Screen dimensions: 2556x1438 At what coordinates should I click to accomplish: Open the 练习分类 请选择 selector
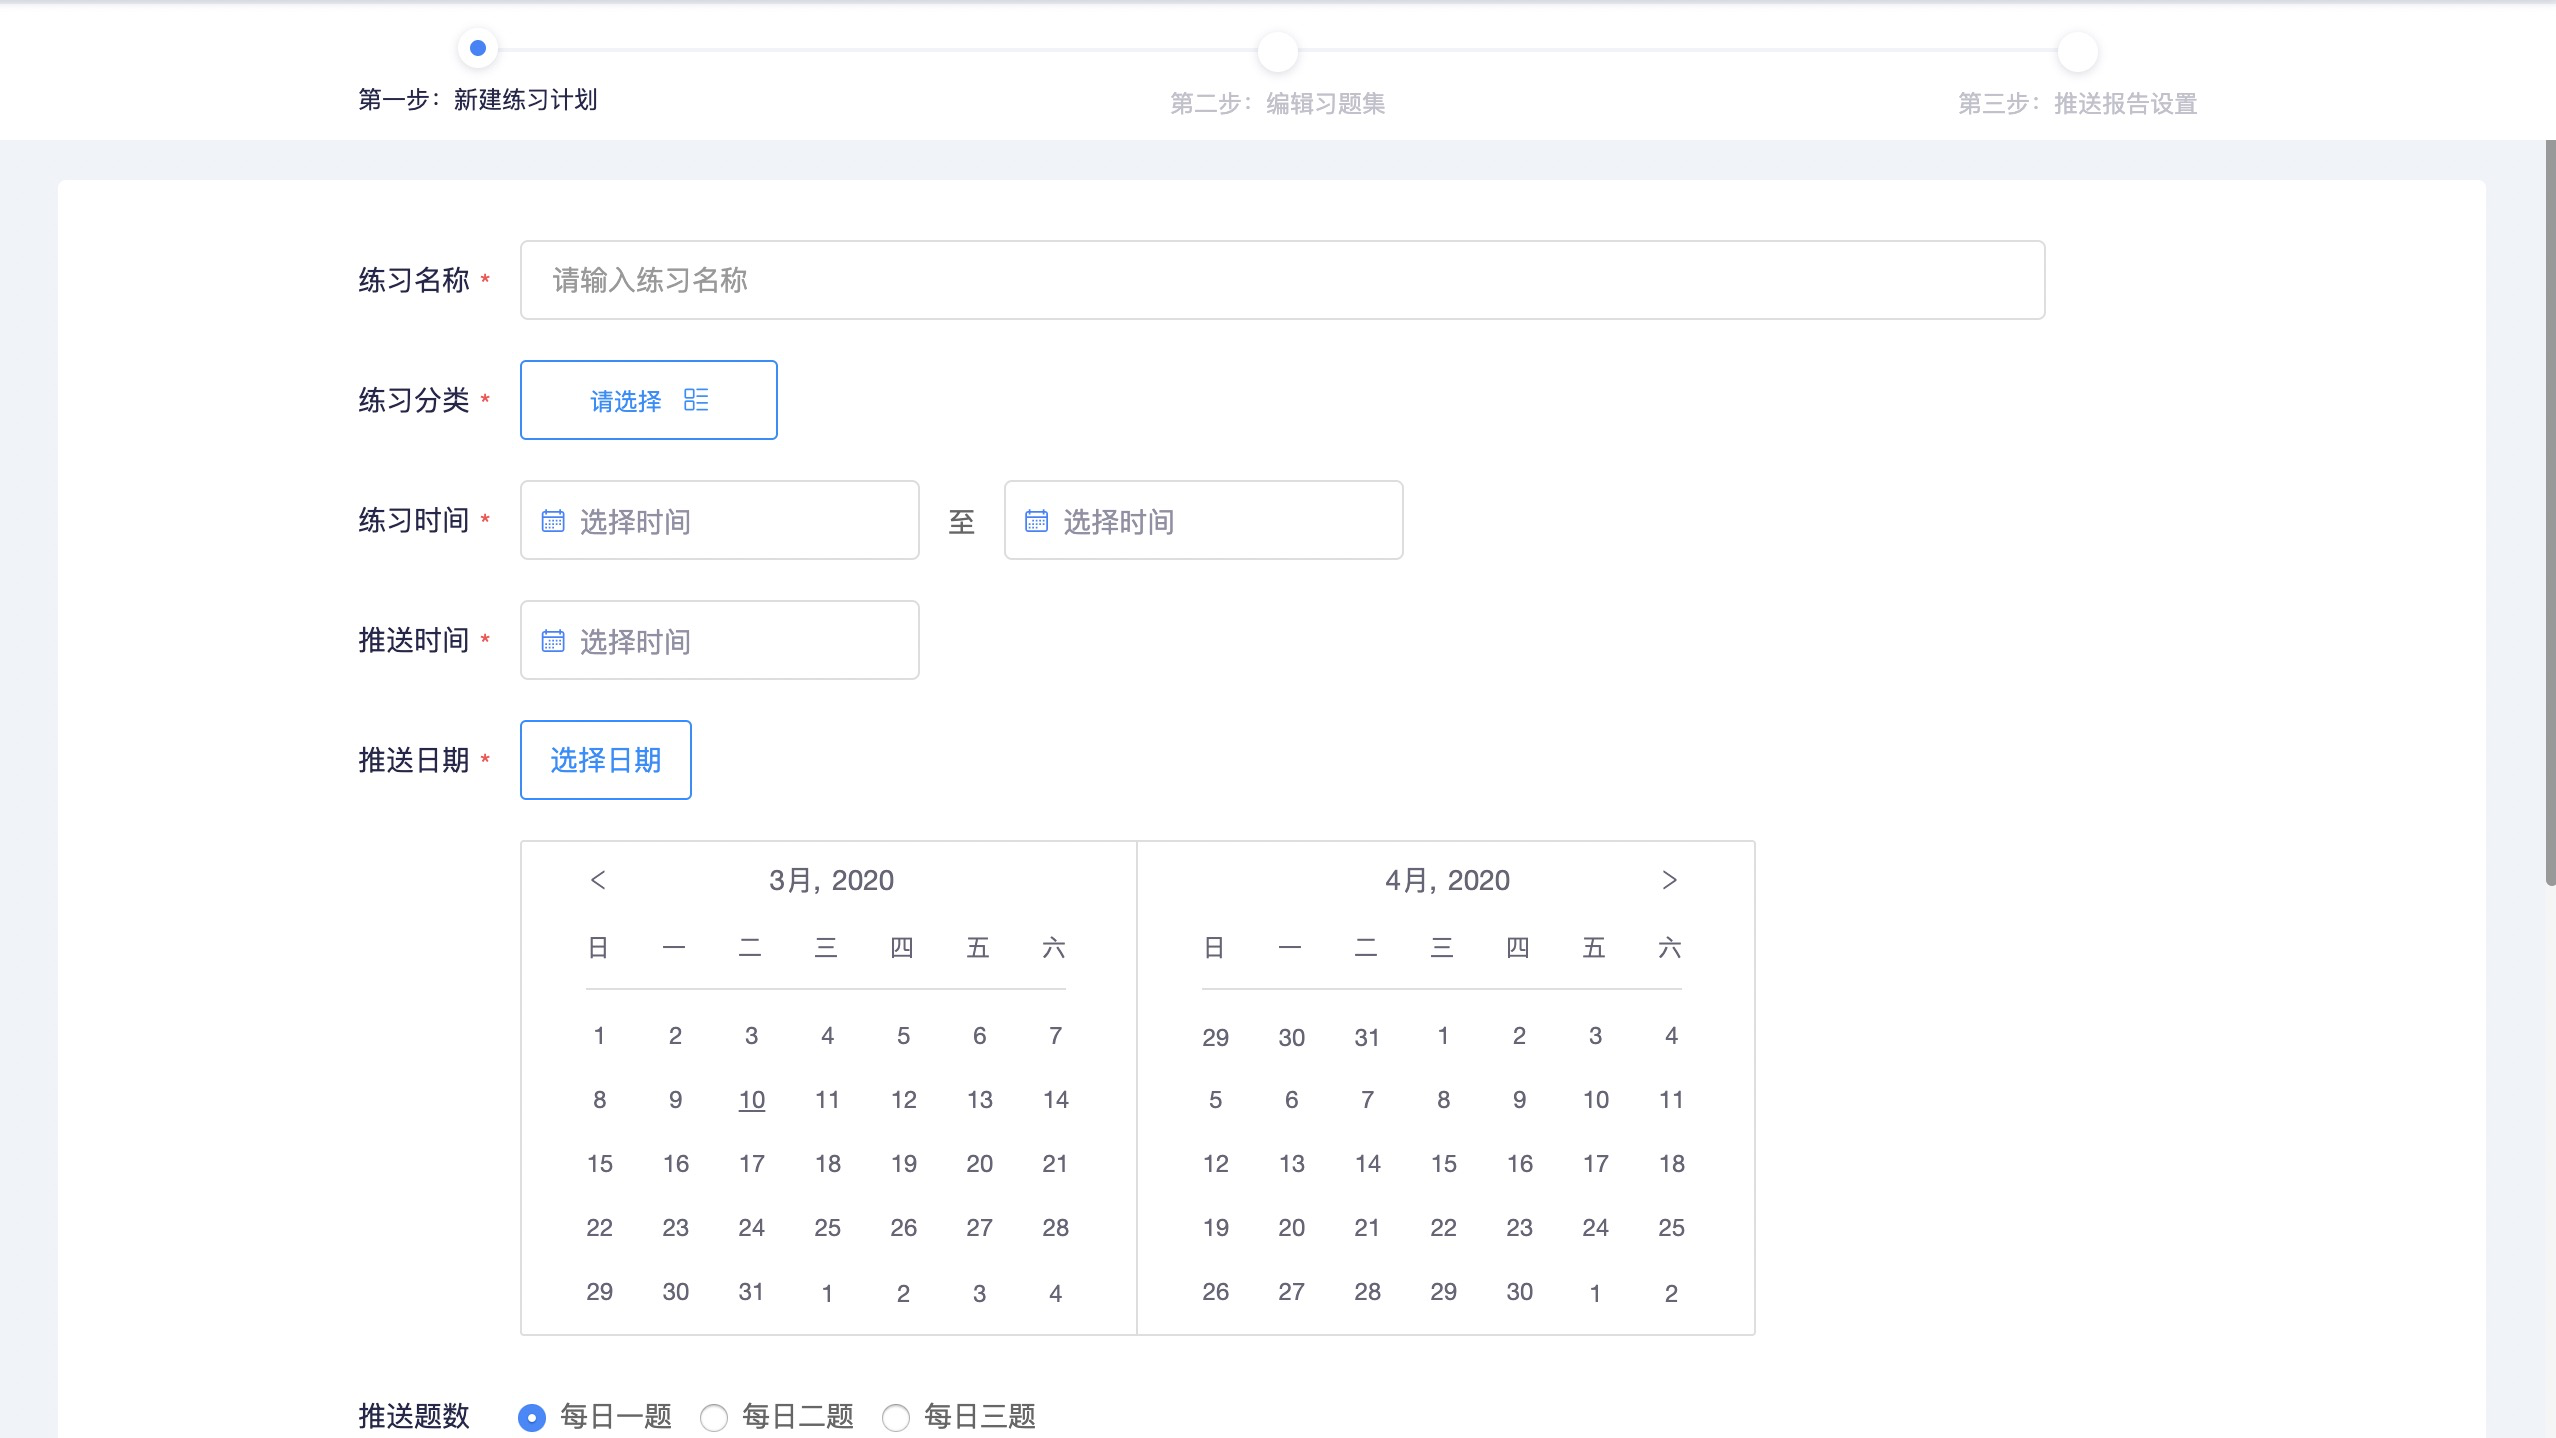click(648, 400)
